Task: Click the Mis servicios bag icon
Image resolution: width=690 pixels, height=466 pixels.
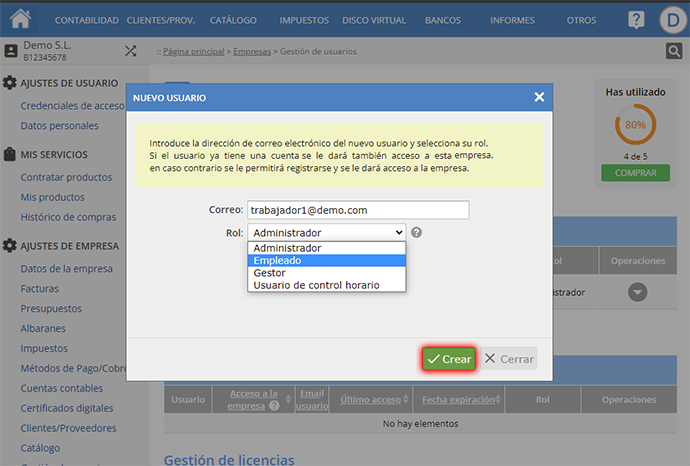Action: click(10, 154)
